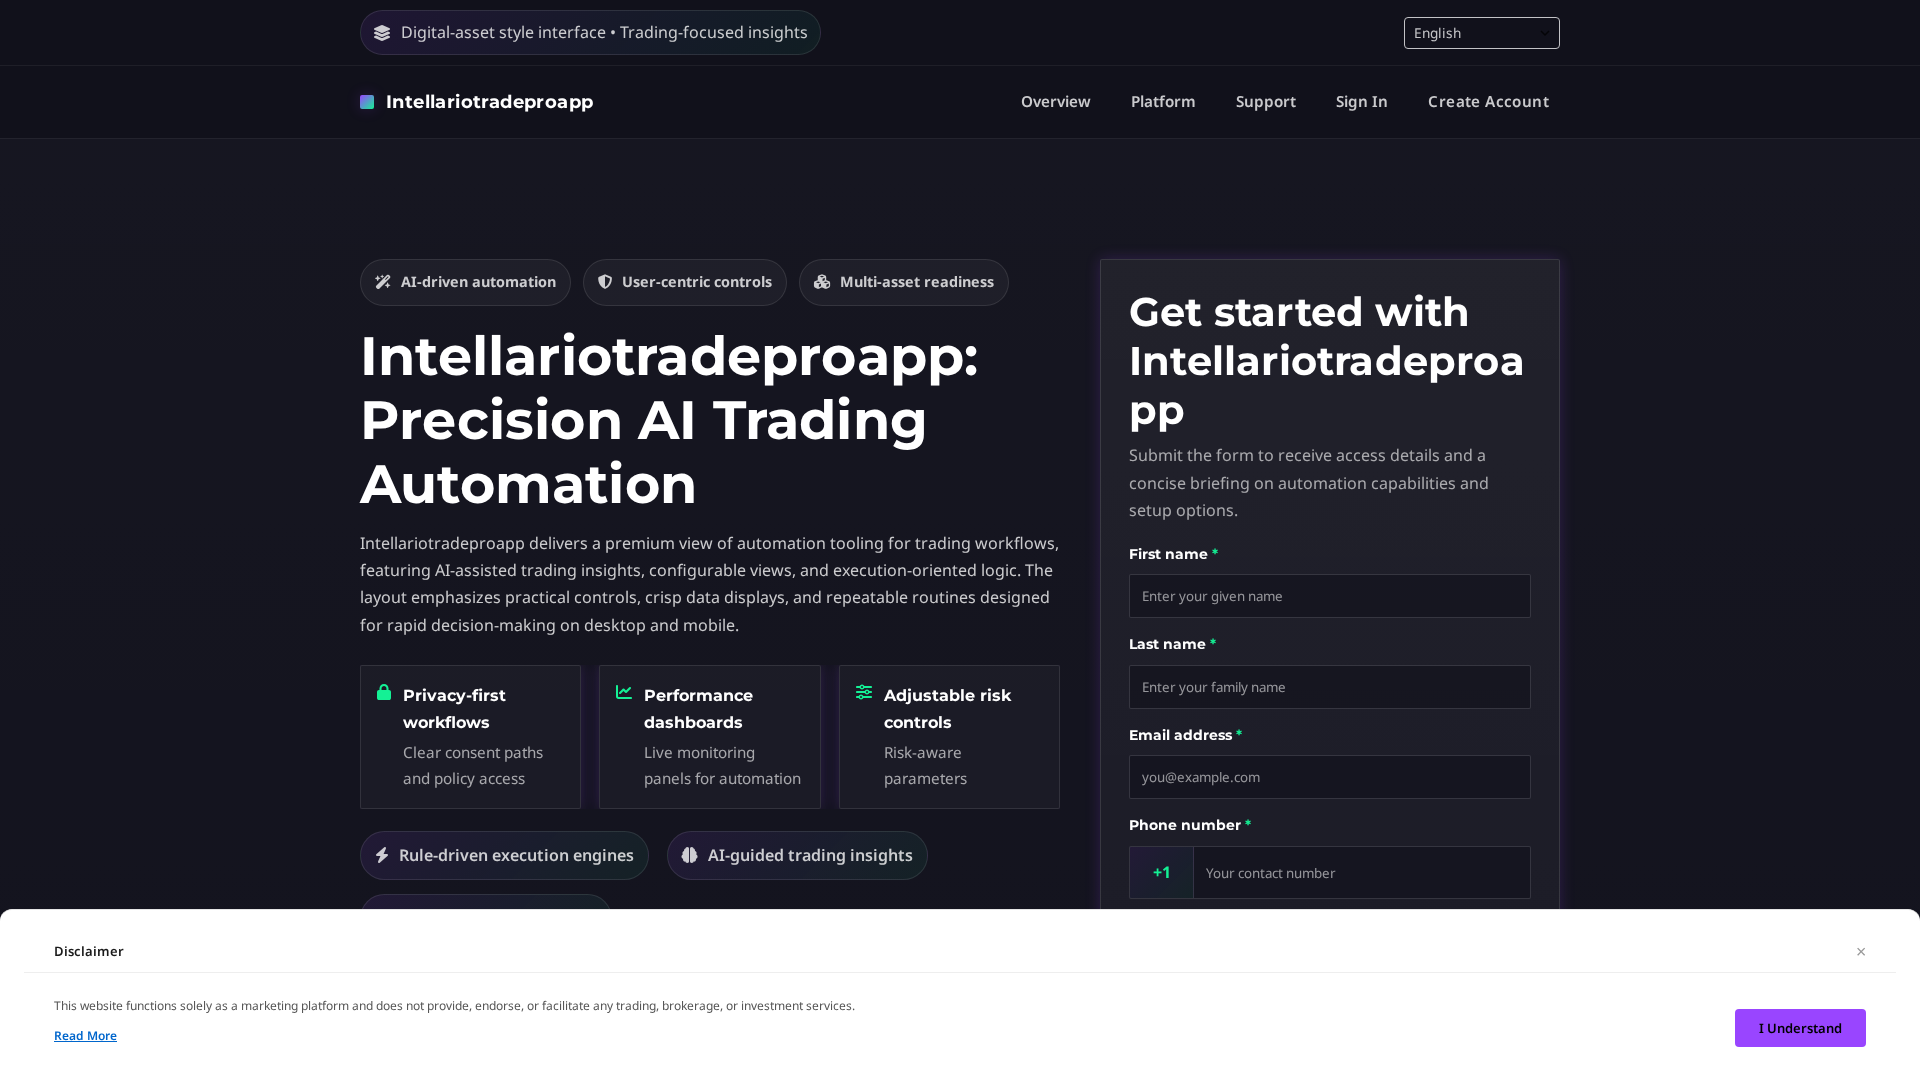The image size is (1920, 1080).
Task: Click the Sign In link
Action: (x=1361, y=102)
